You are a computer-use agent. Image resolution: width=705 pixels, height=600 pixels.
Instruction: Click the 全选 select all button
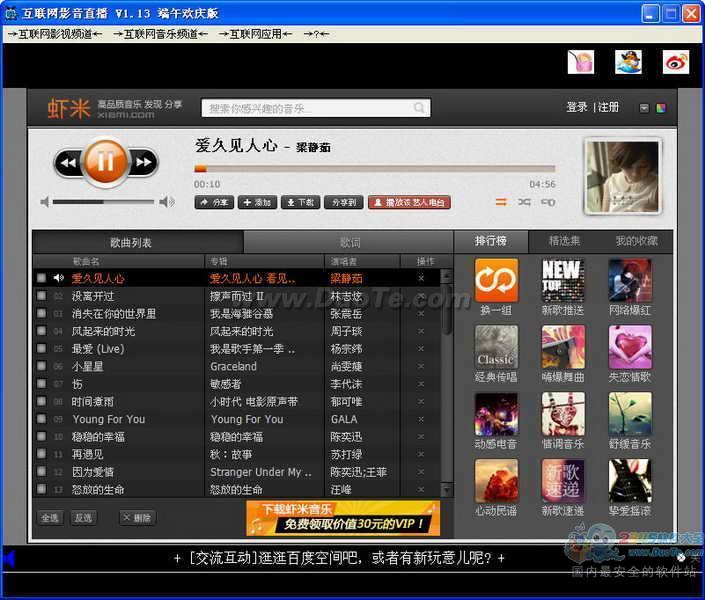pos(50,518)
